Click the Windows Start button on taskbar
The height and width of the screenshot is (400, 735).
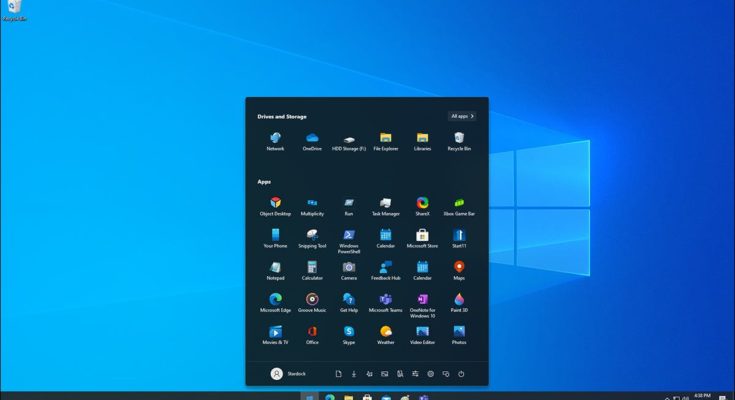tap(310, 397)
